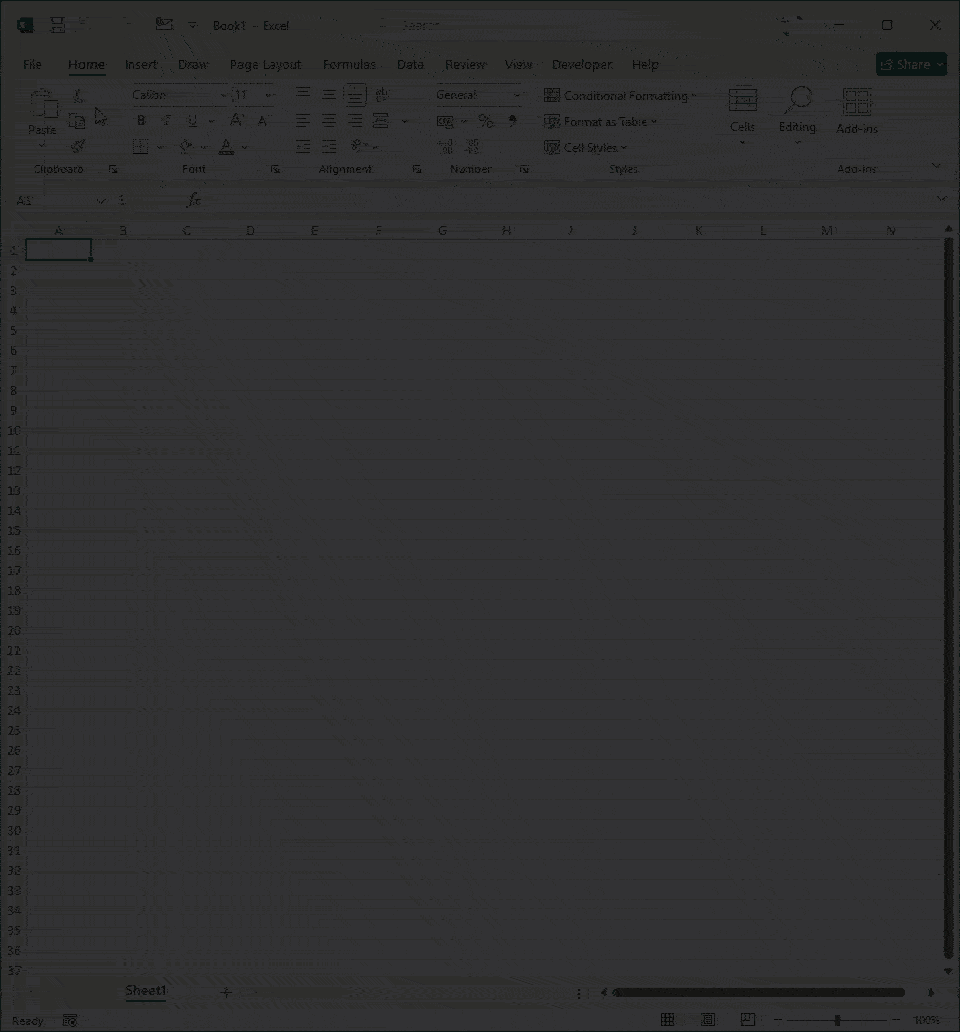Click the Decrease Indent icon

click(303, 146)
